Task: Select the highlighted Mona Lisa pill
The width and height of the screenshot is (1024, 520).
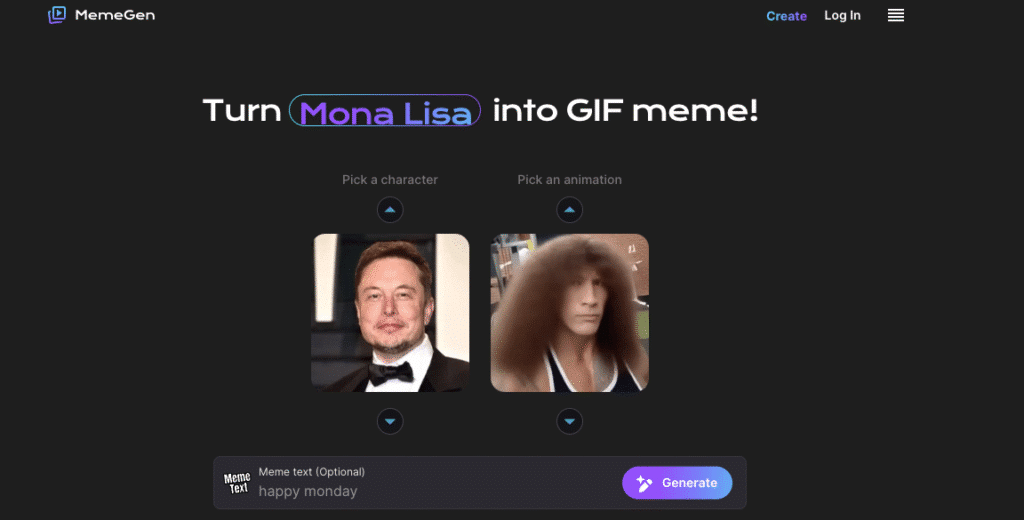Action: [x=385, y=110]
